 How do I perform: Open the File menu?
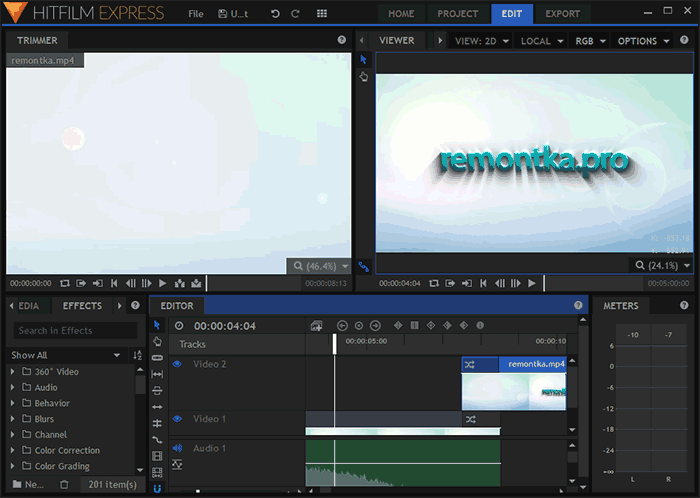[196, 14]
